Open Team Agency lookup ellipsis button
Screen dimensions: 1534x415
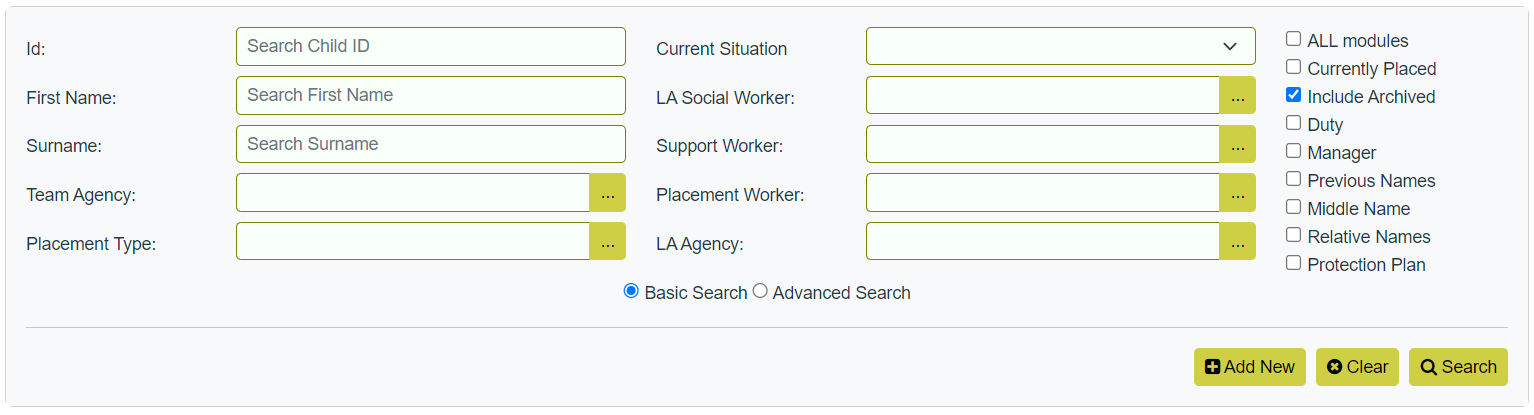[x=607, y=193]
